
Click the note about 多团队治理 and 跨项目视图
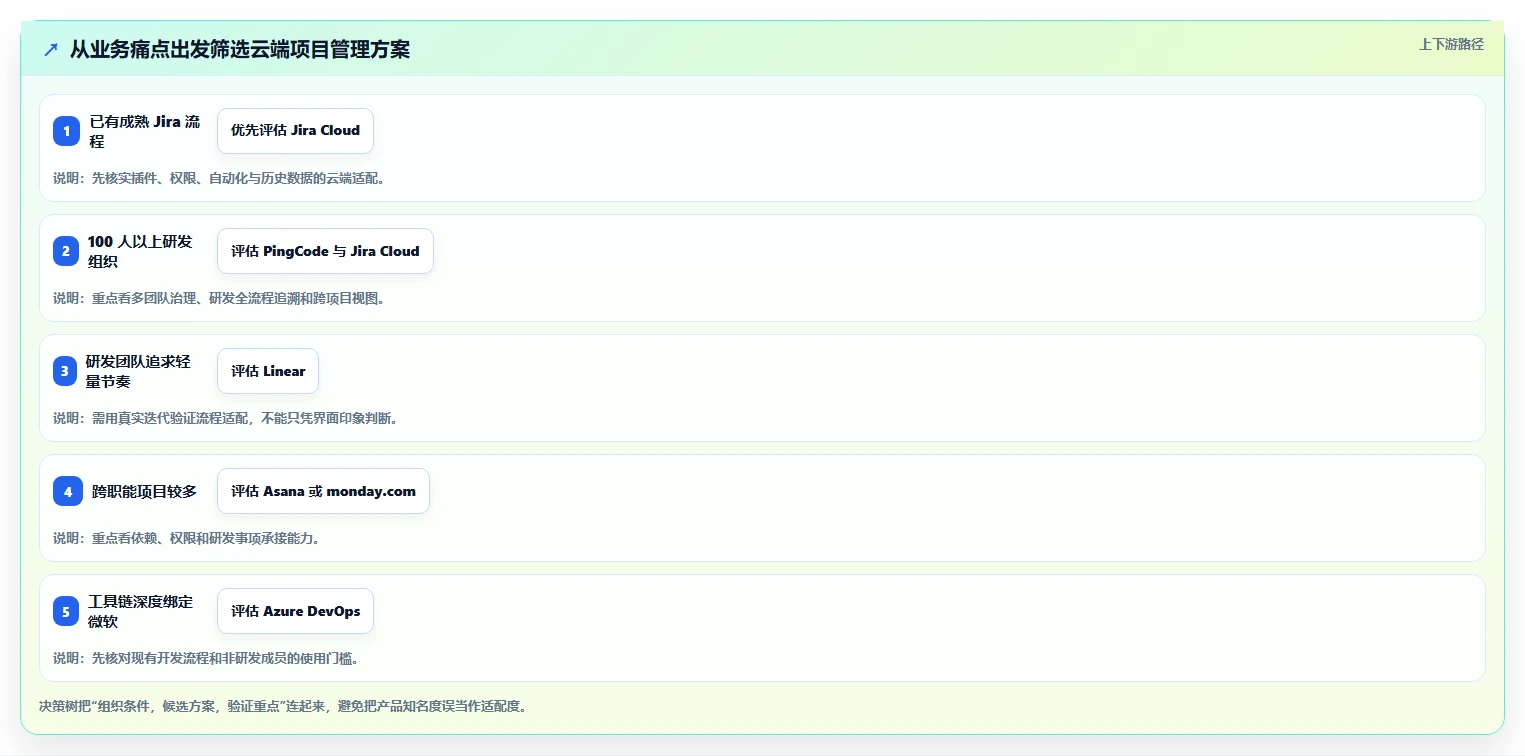pyautogui.click(x=219, y=298)
